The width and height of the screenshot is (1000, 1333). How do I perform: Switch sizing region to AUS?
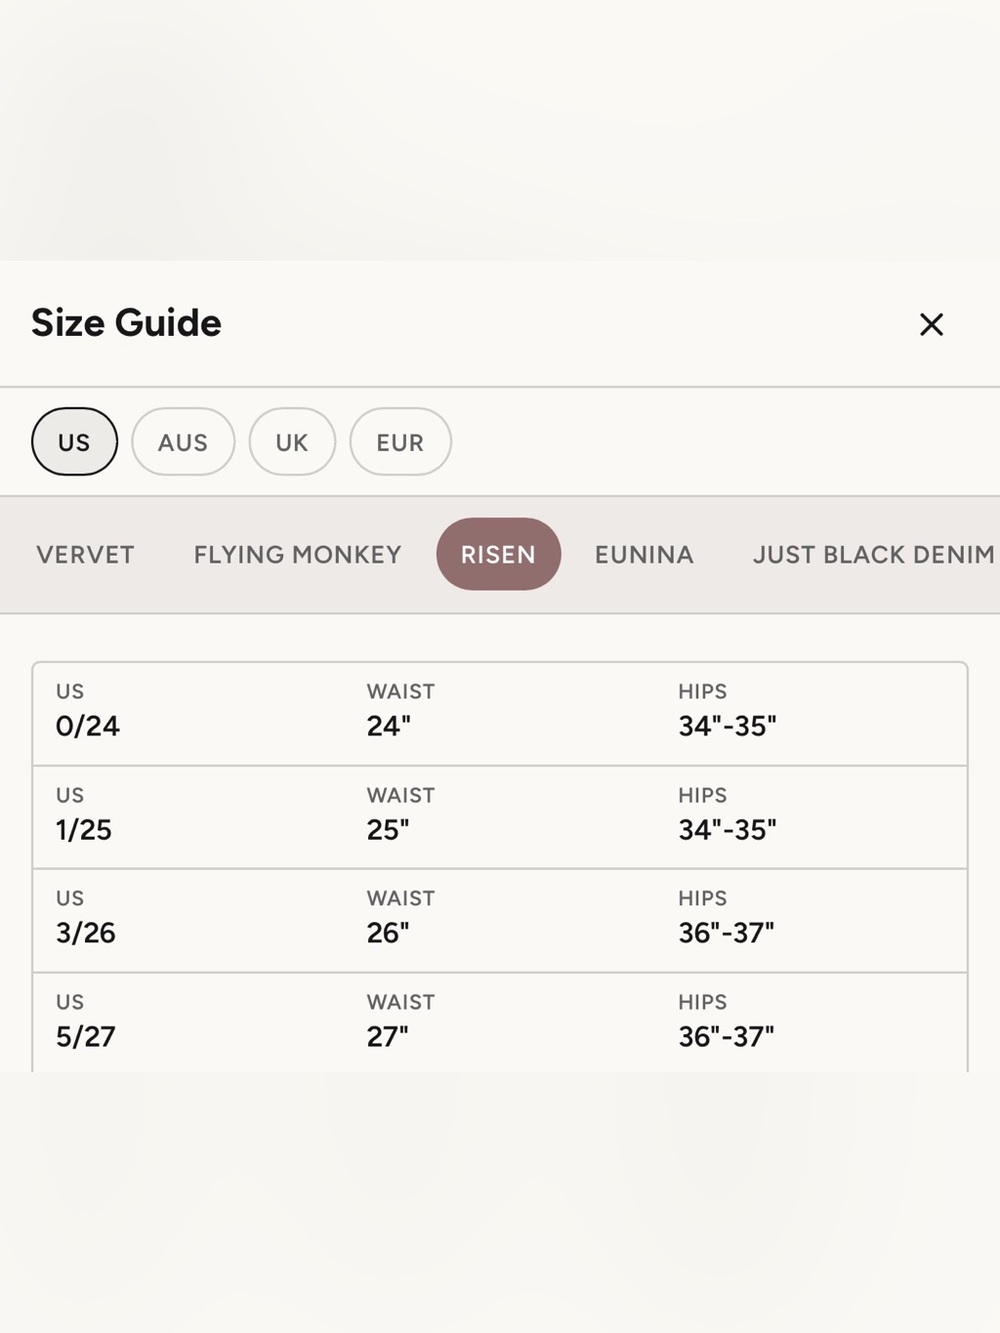[x=183, y=441]
